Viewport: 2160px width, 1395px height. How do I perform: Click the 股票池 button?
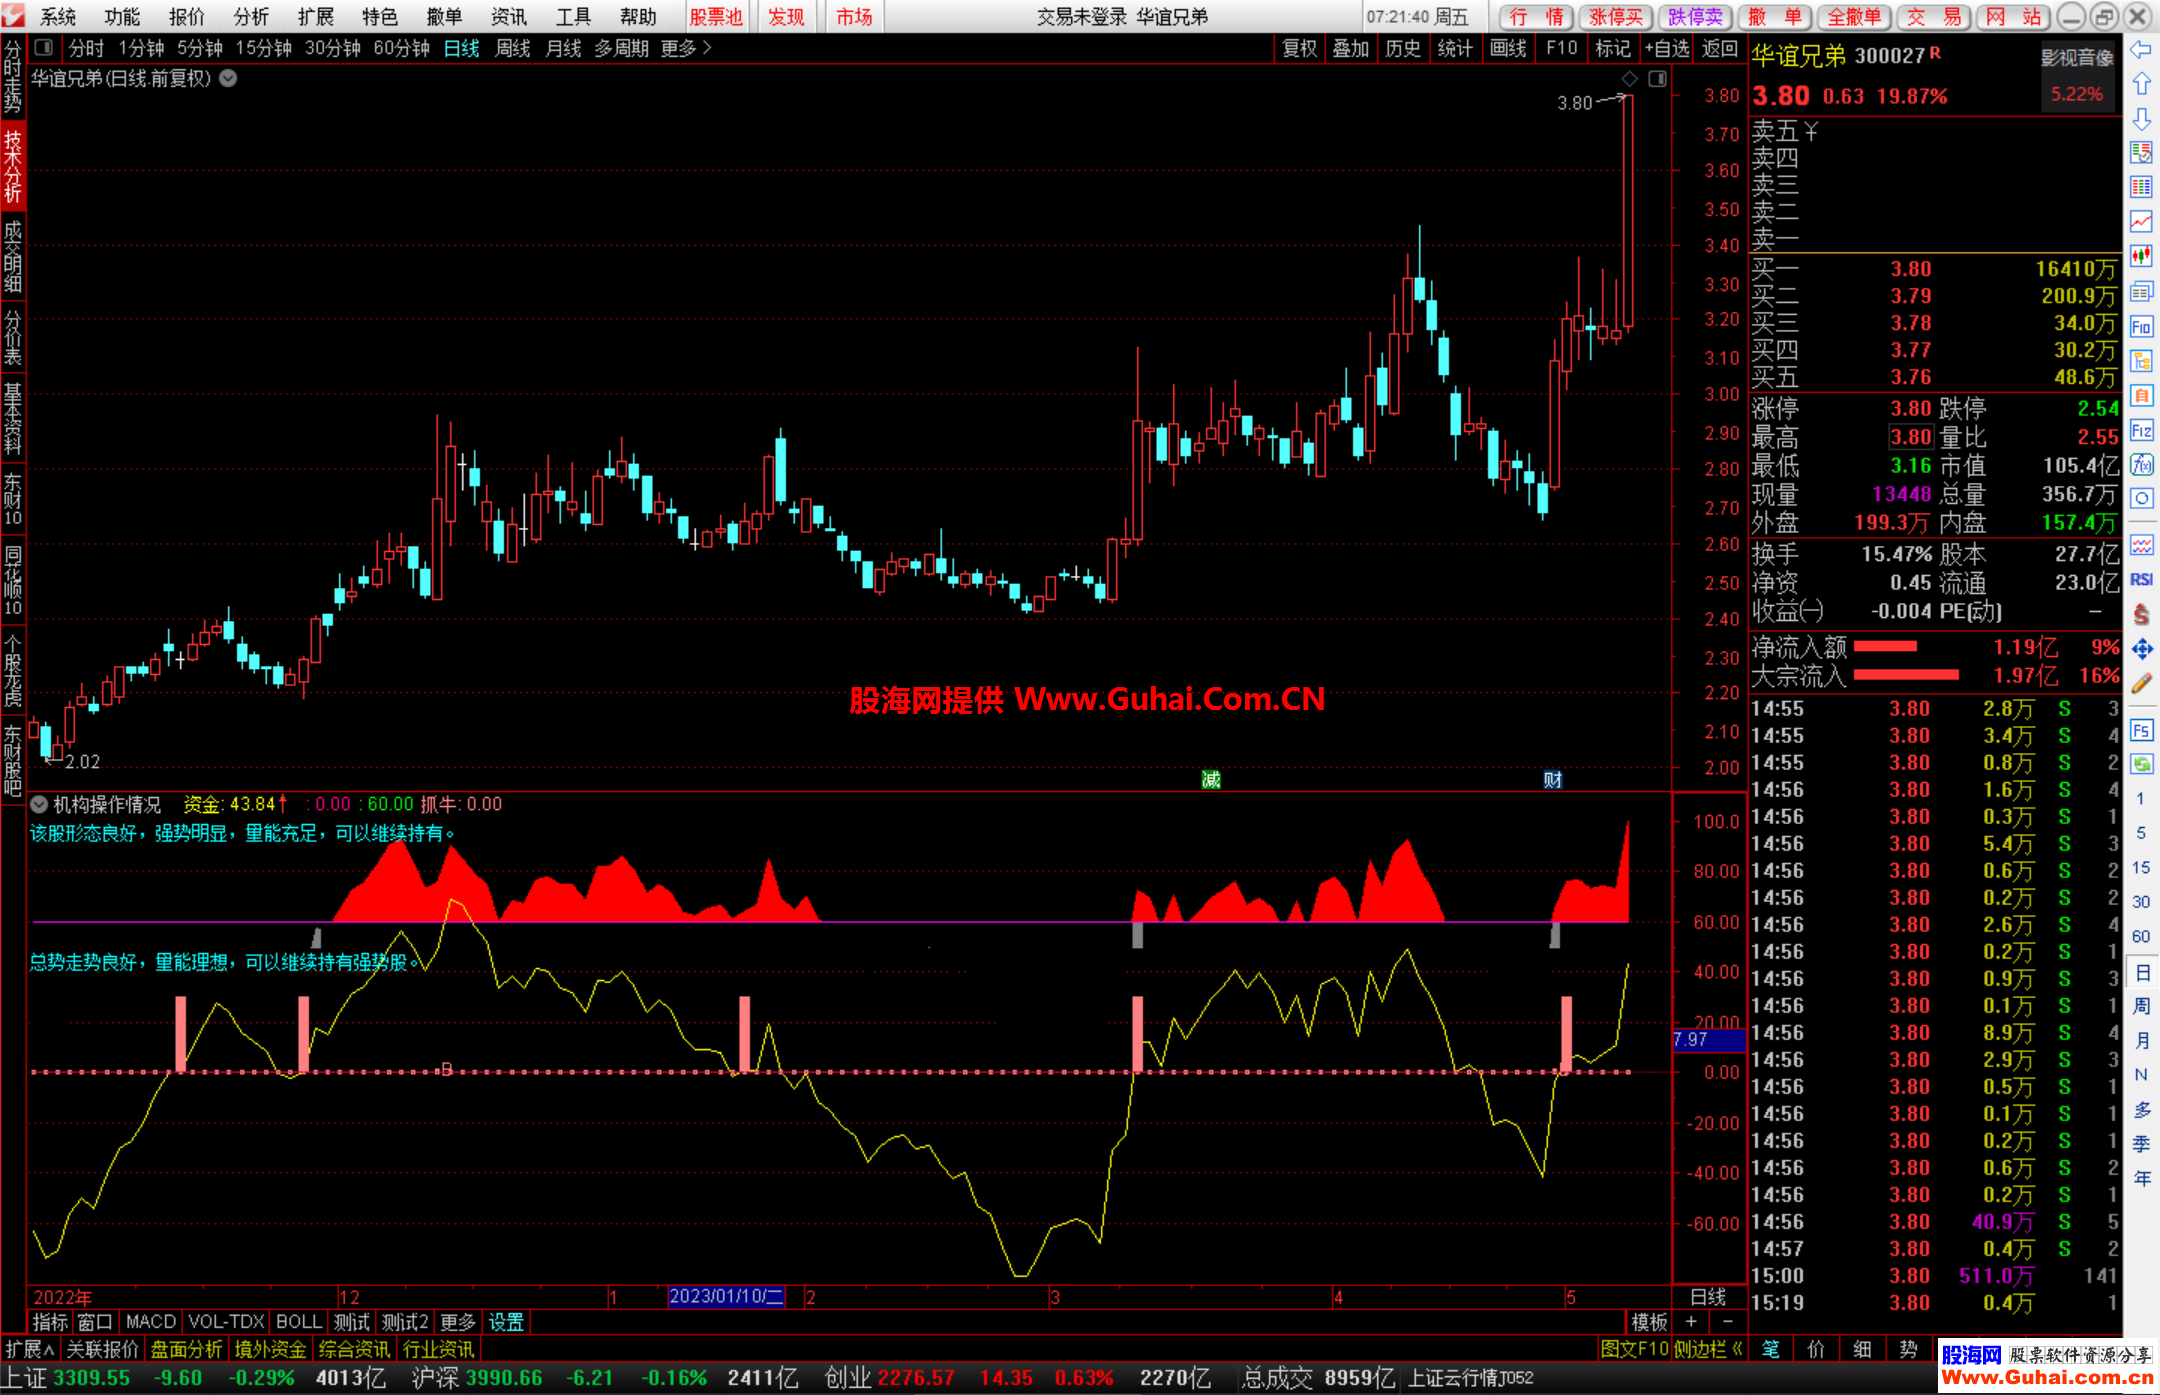point(716,17)
